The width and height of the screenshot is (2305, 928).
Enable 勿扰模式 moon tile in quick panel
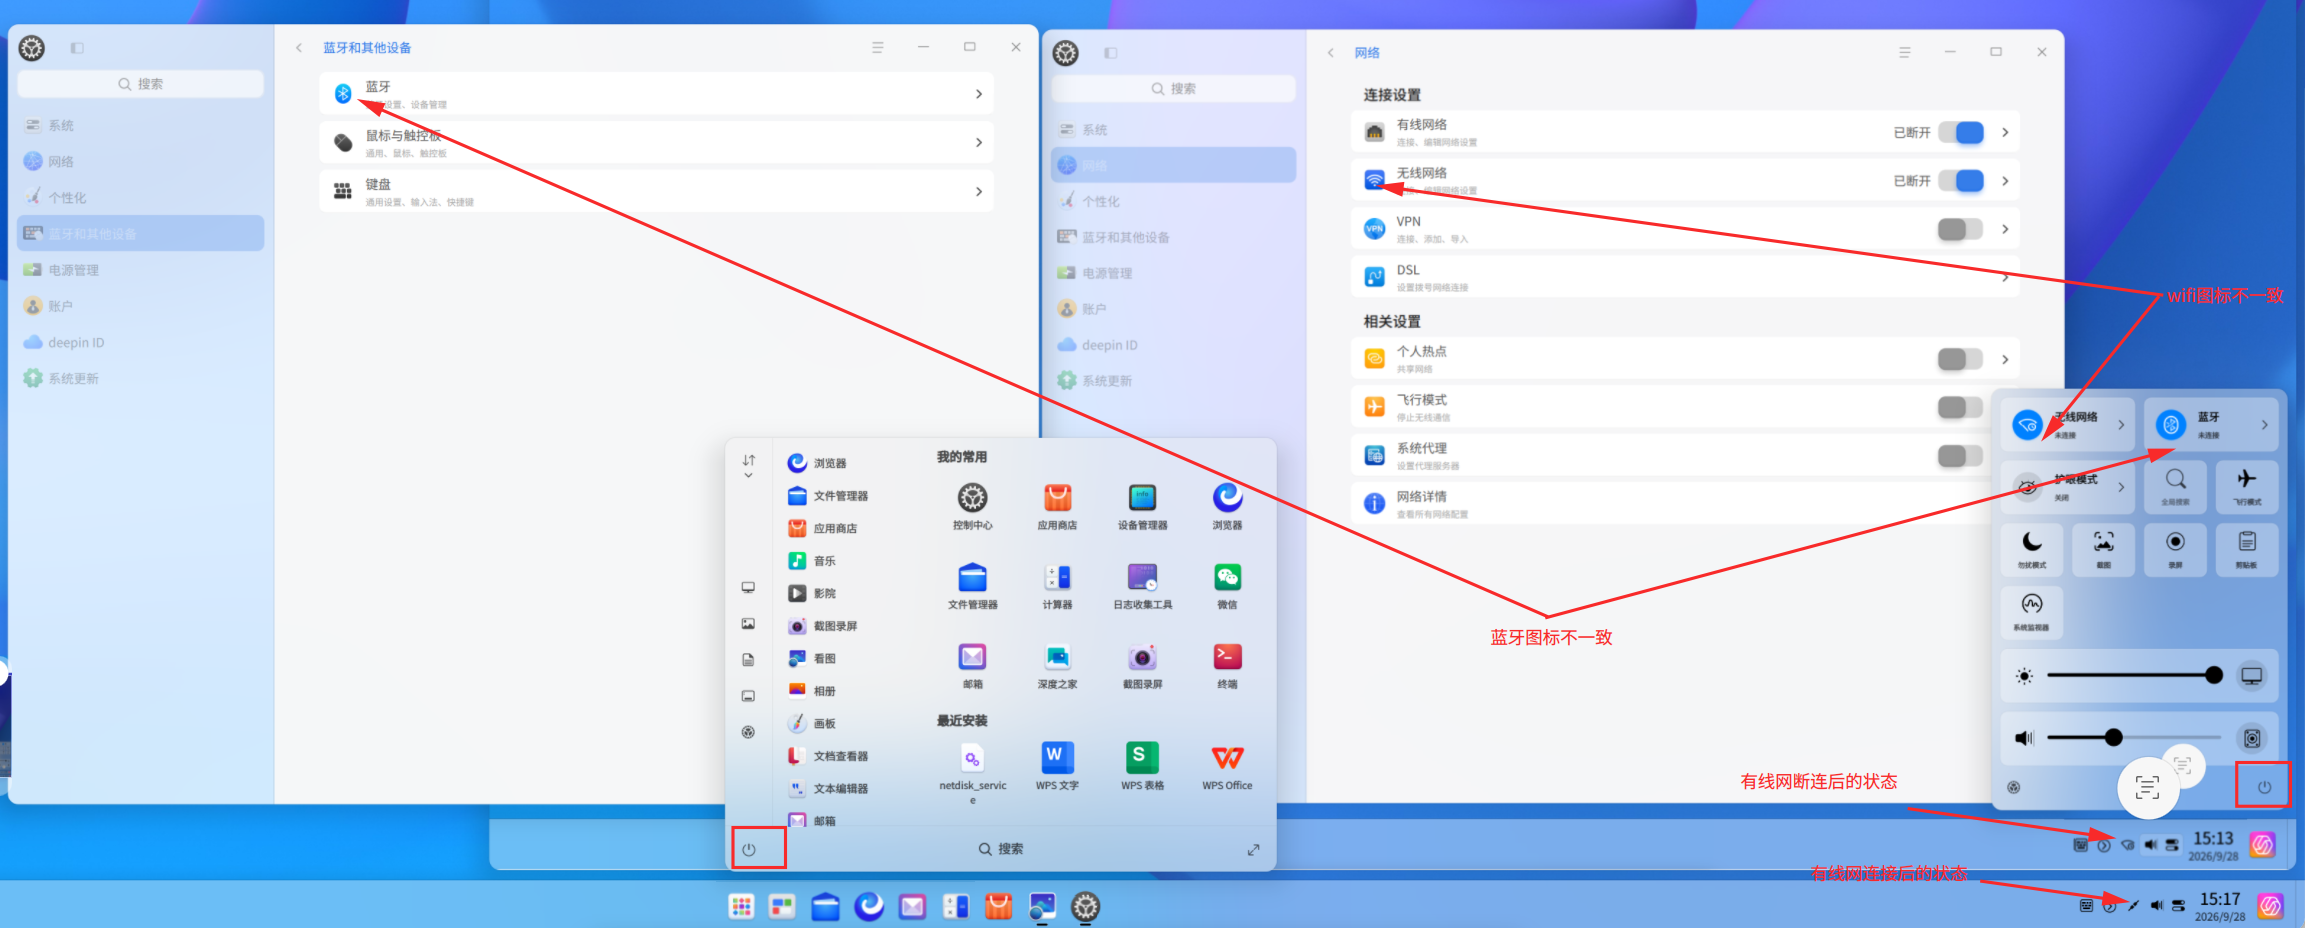2032,549
